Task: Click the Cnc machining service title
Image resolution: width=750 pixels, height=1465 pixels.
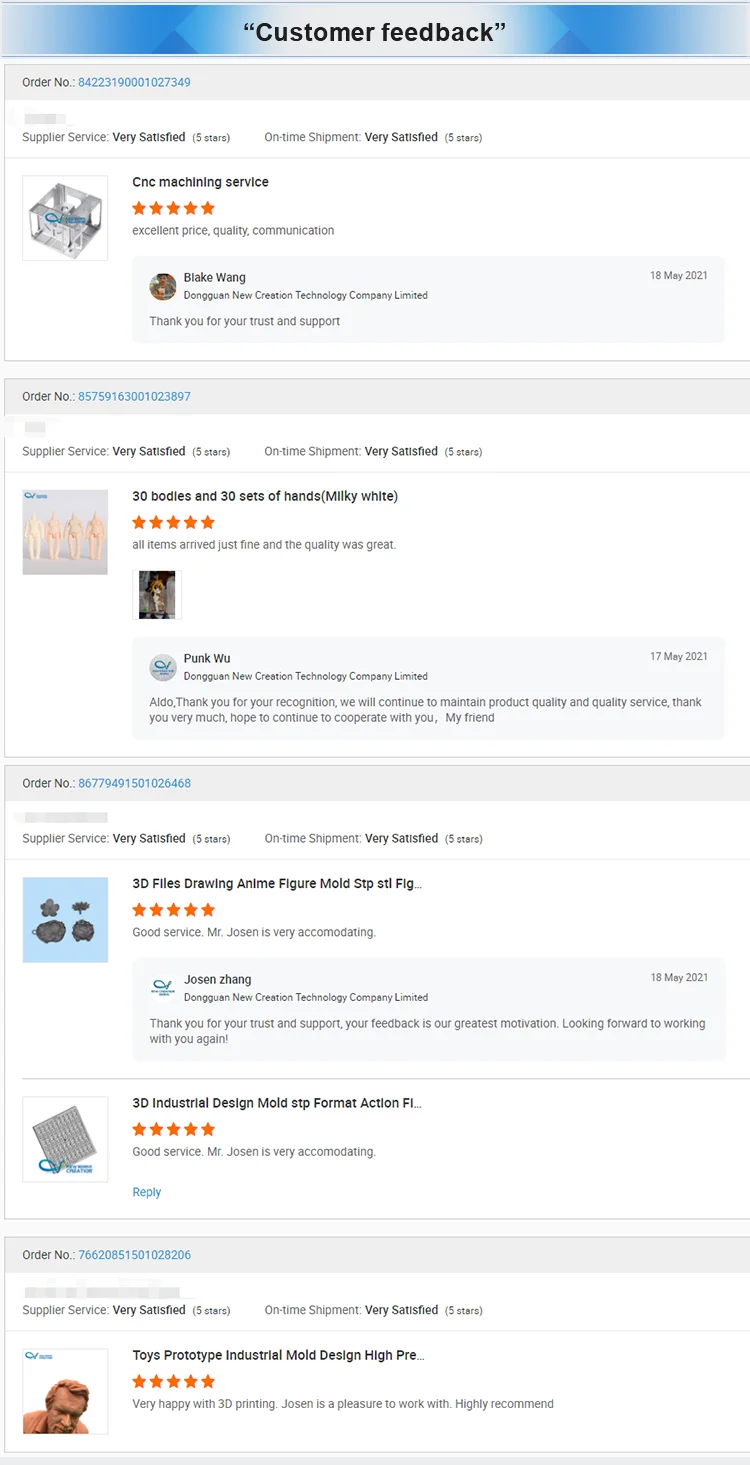Action: coord(200,182)
